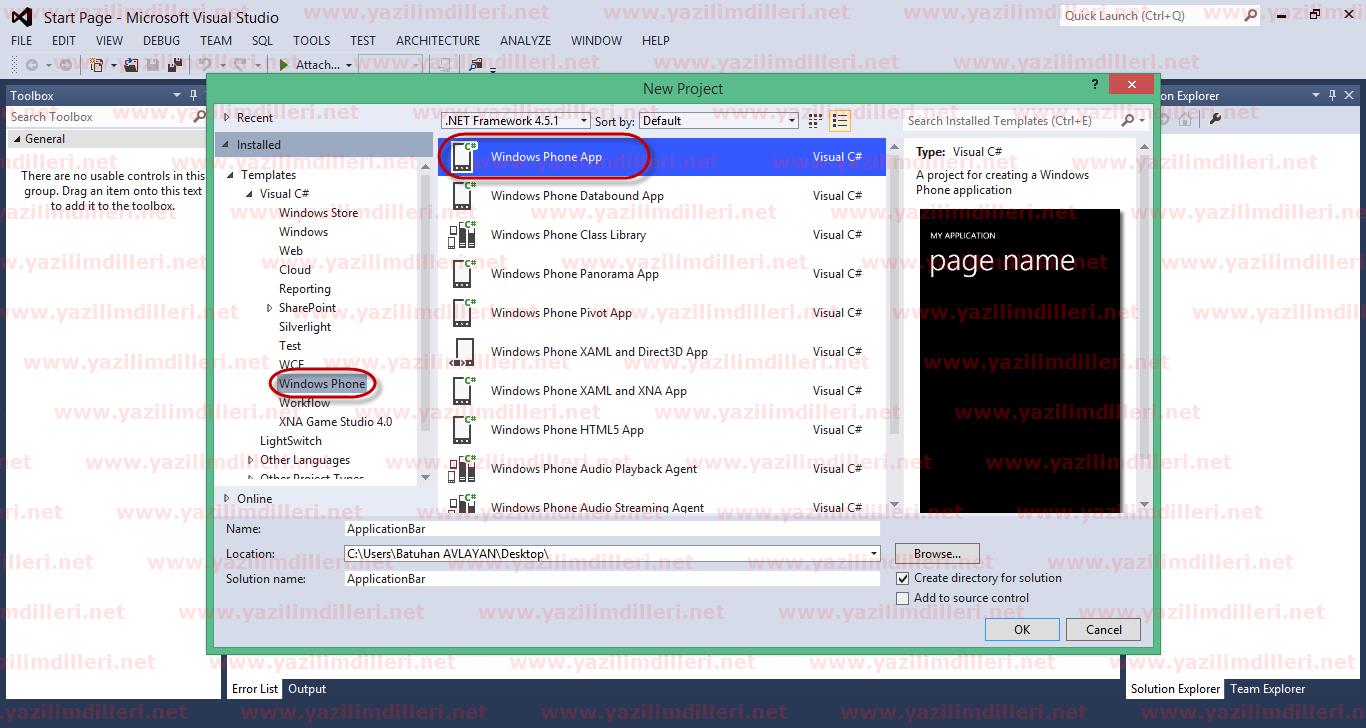Expand the Recent section
This screenshot has height=728, width=1366.
[227, 117]
